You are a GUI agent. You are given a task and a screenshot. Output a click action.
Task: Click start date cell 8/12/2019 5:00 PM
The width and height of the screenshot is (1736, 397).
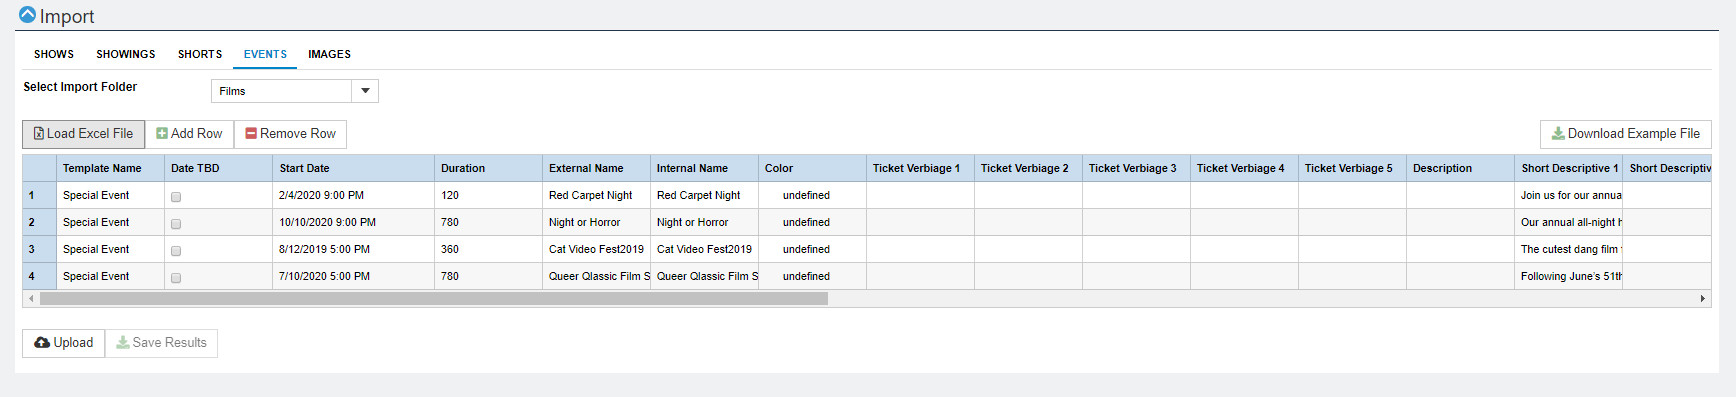pyautogui.click(x=353, y=249)
